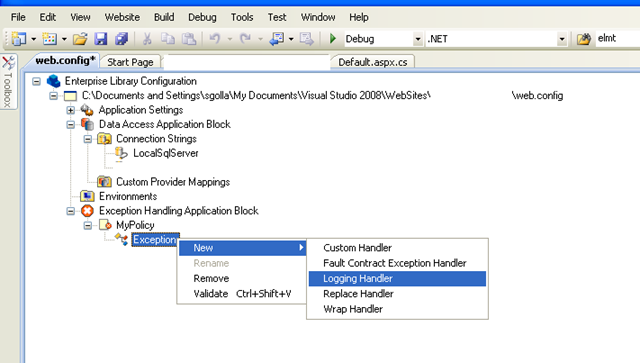Start debugging with the green play icon

[x=333, y=39]
